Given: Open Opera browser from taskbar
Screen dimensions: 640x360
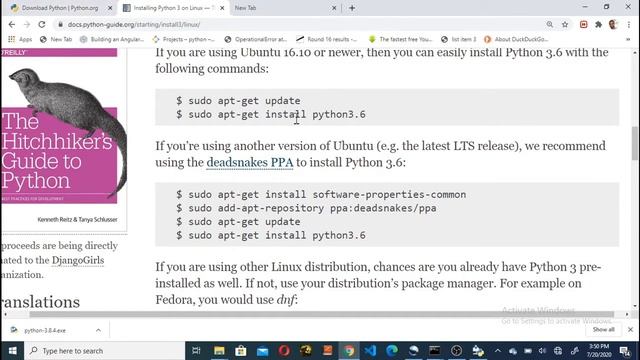Looking at the screenshot, I should click(x=284, y=351).
